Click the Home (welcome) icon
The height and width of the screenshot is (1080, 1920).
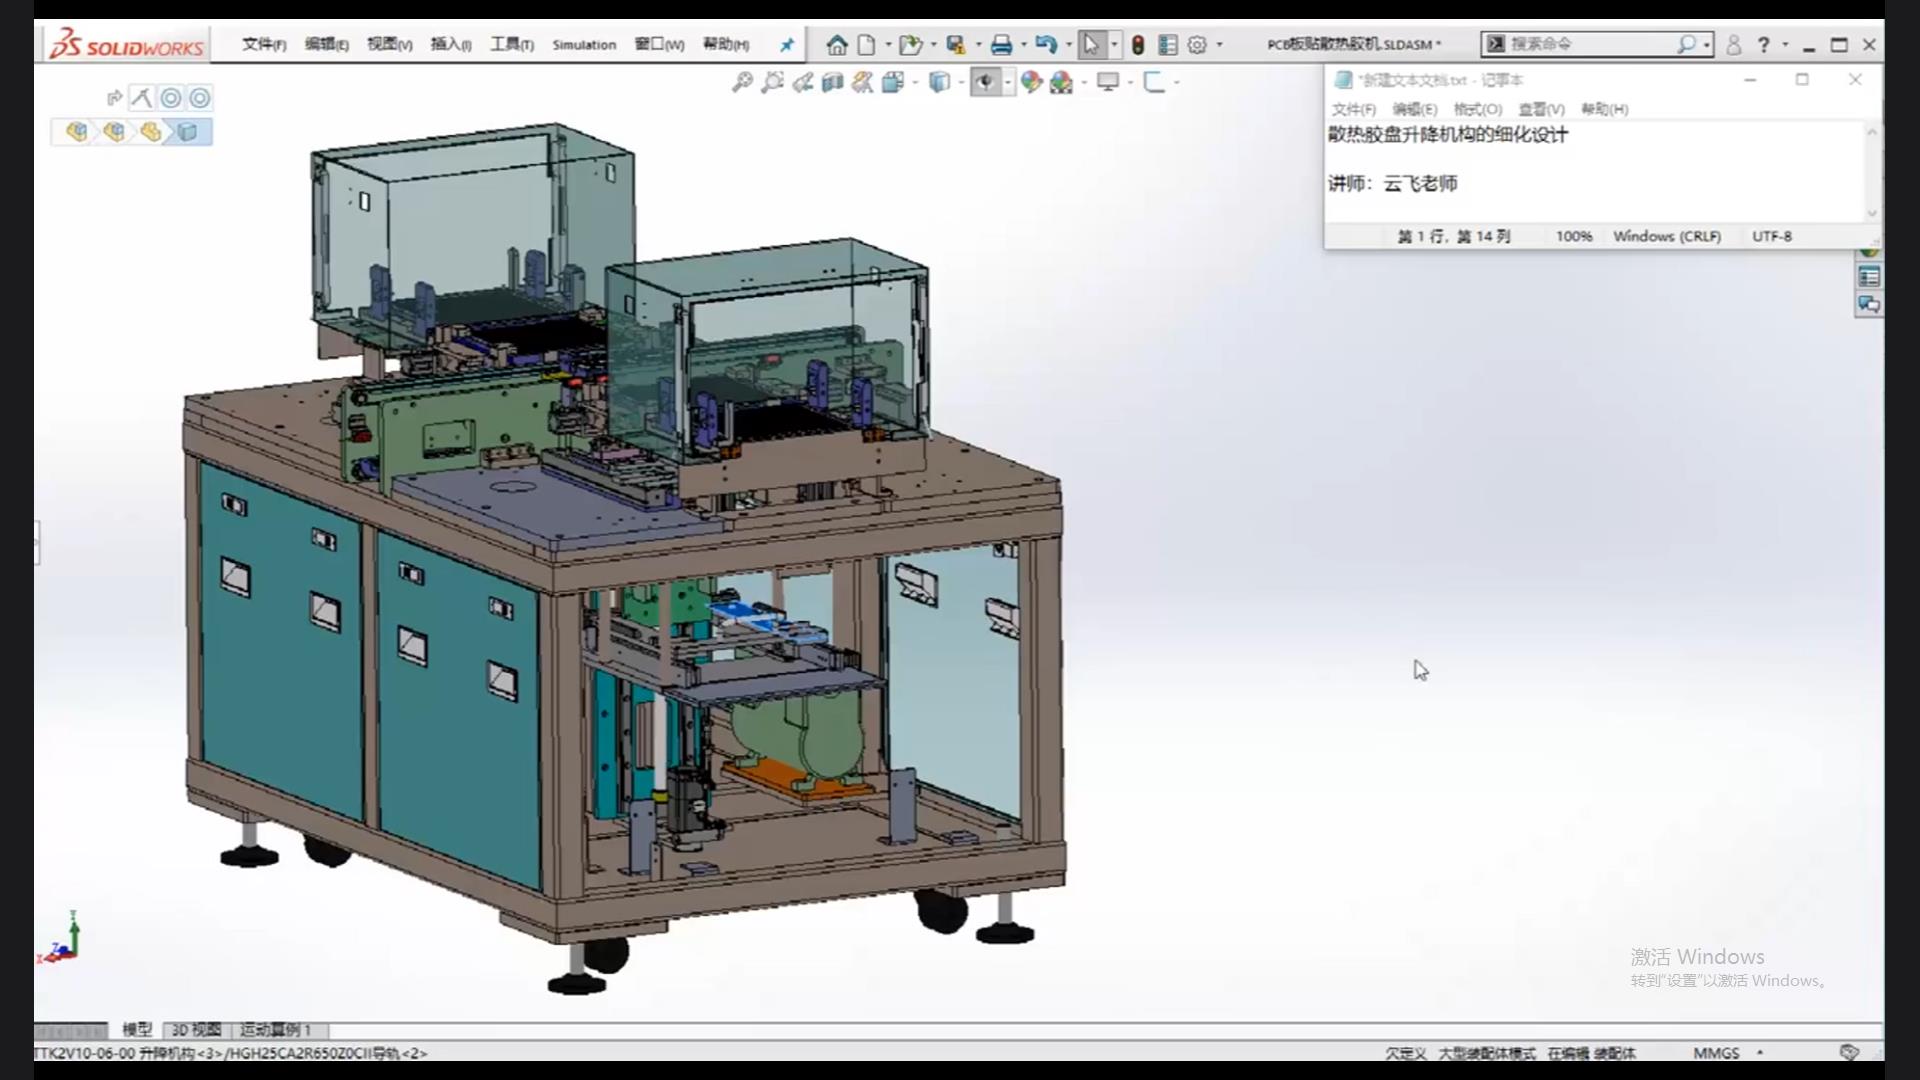click(837, 45)
